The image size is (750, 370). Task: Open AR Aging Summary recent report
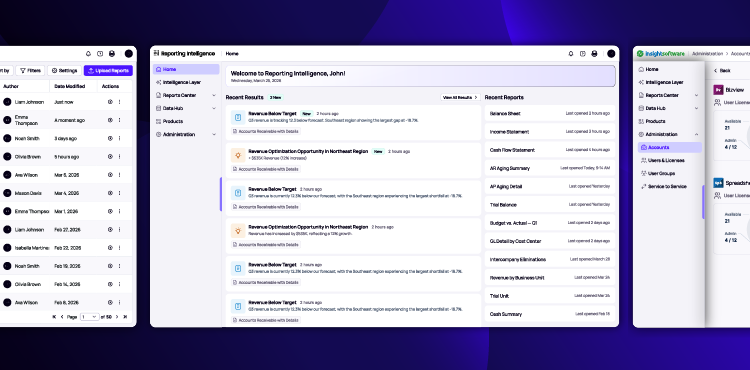[x=550, y=168]
